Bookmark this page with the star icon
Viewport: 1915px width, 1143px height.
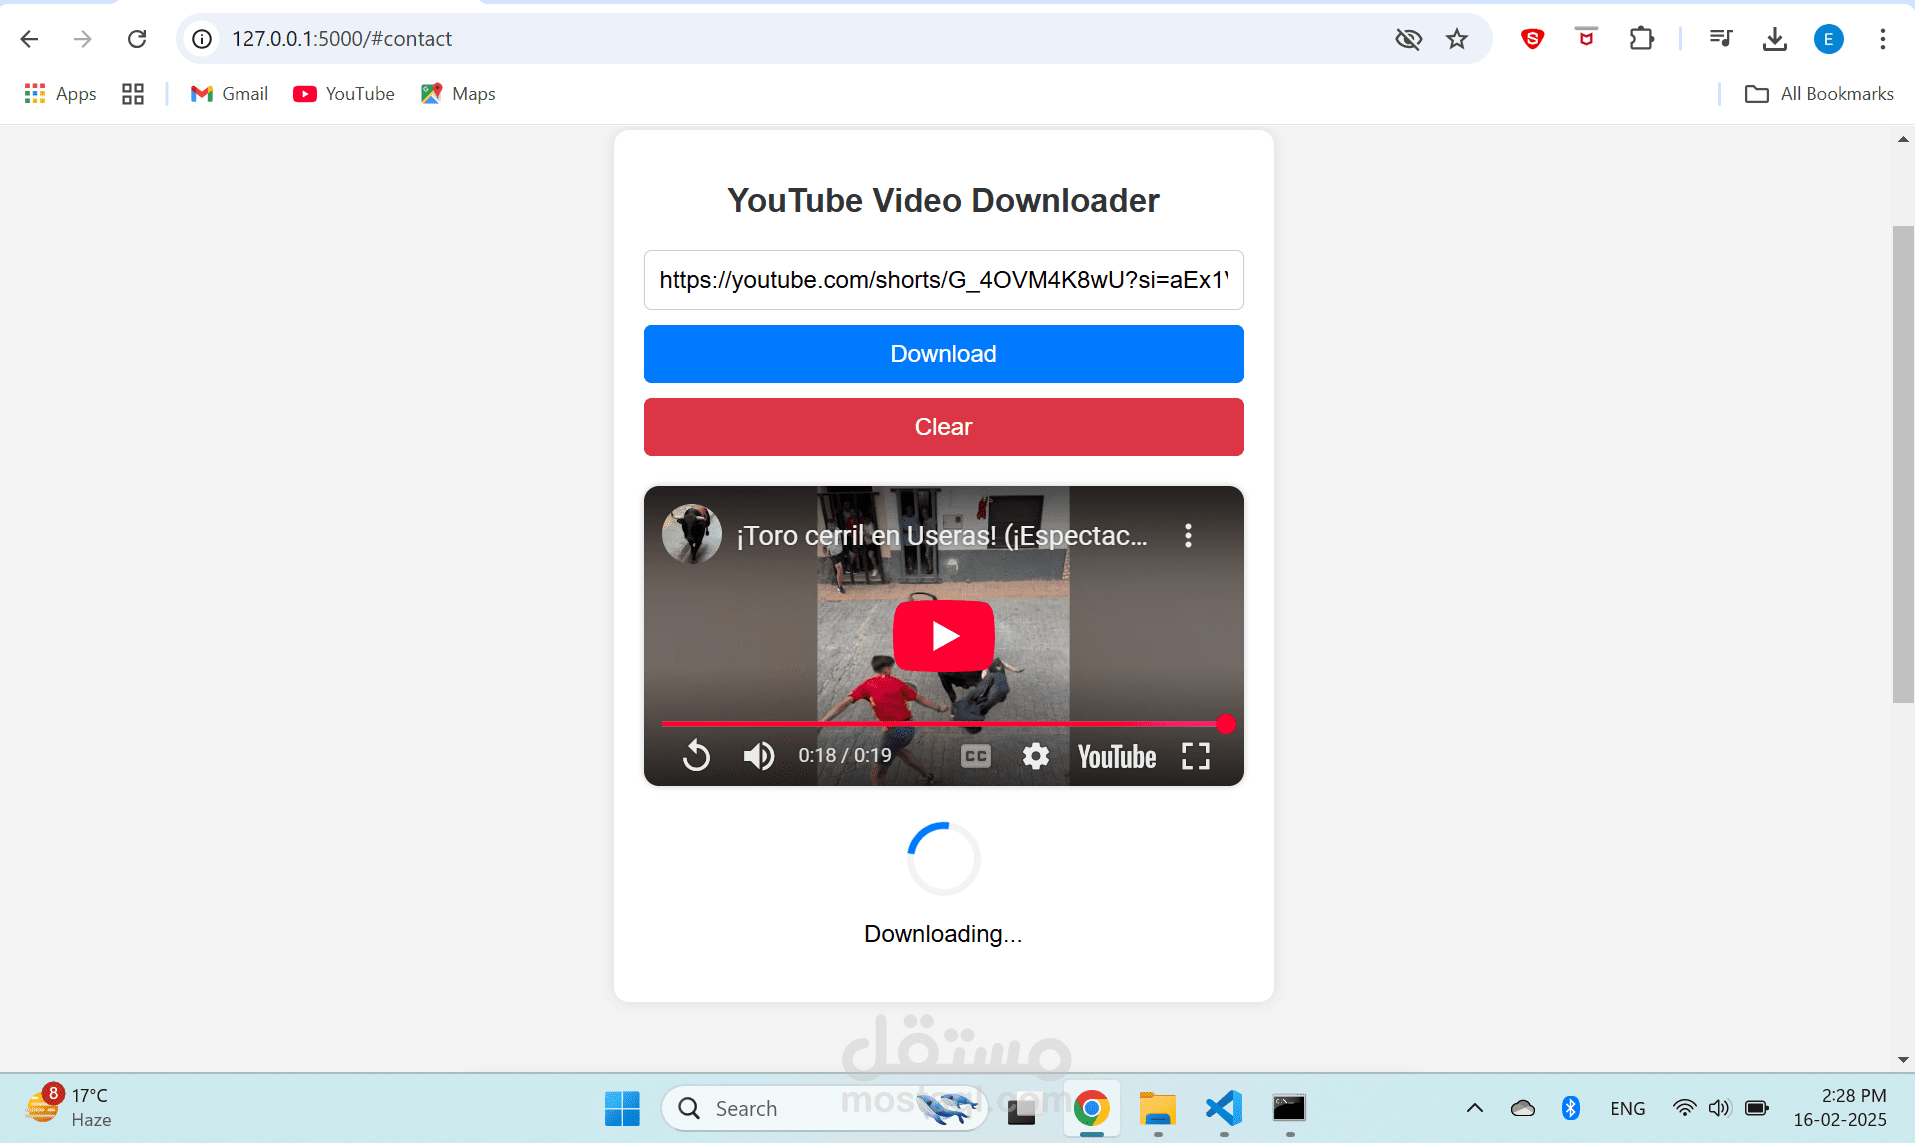click(1457, 39)
